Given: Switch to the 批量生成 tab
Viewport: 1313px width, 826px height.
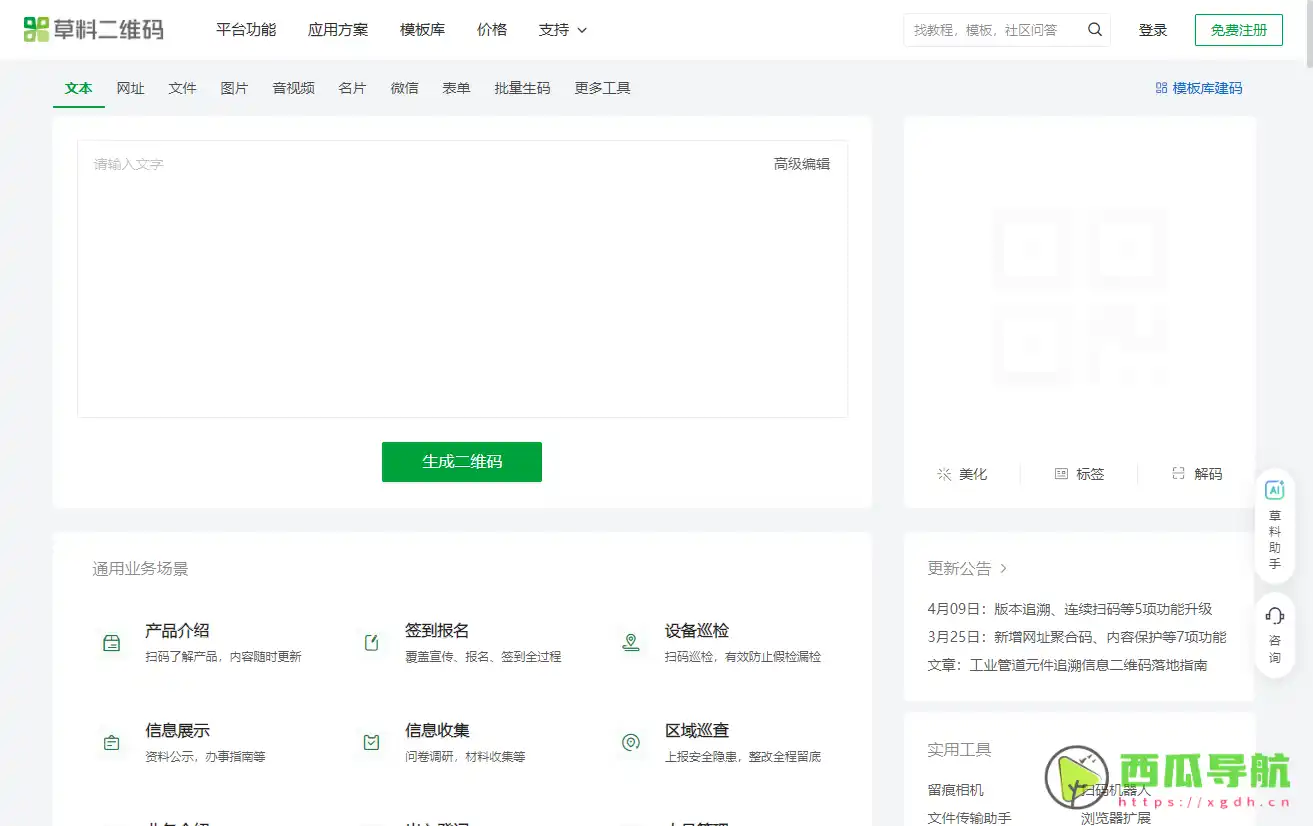Looking at the screenshot, I should 520,88.
